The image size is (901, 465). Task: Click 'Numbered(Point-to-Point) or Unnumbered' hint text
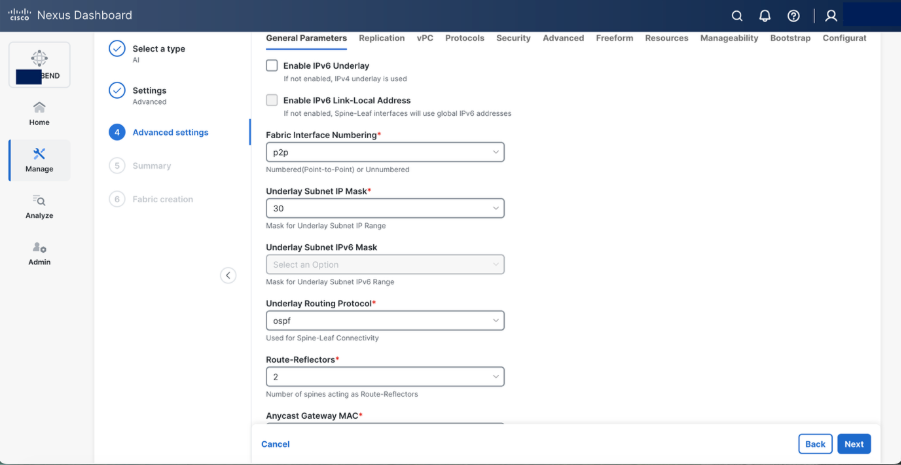pos(337,170)
